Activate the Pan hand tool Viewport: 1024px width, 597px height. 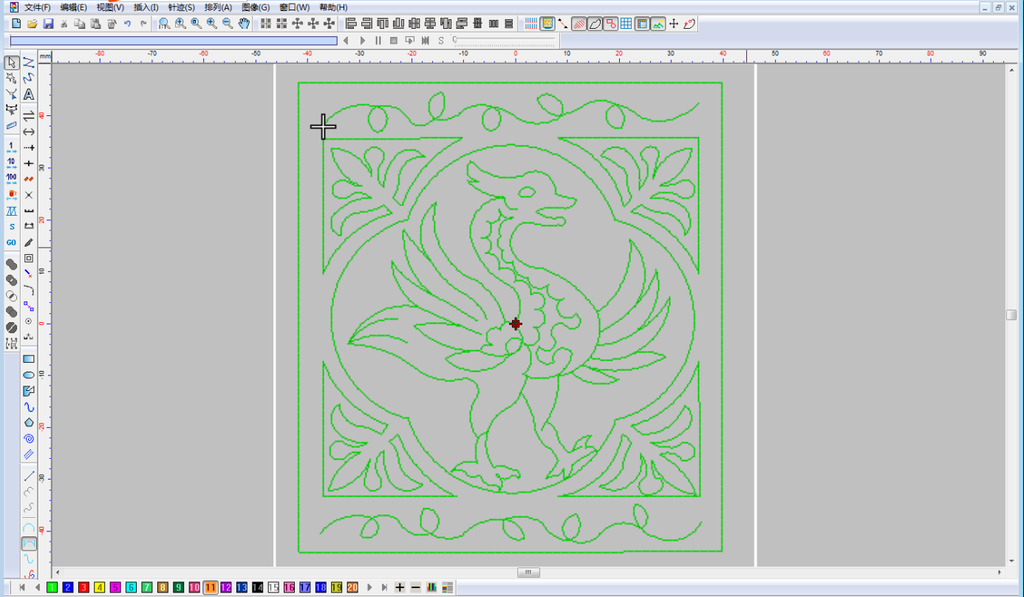coord(244,22)
